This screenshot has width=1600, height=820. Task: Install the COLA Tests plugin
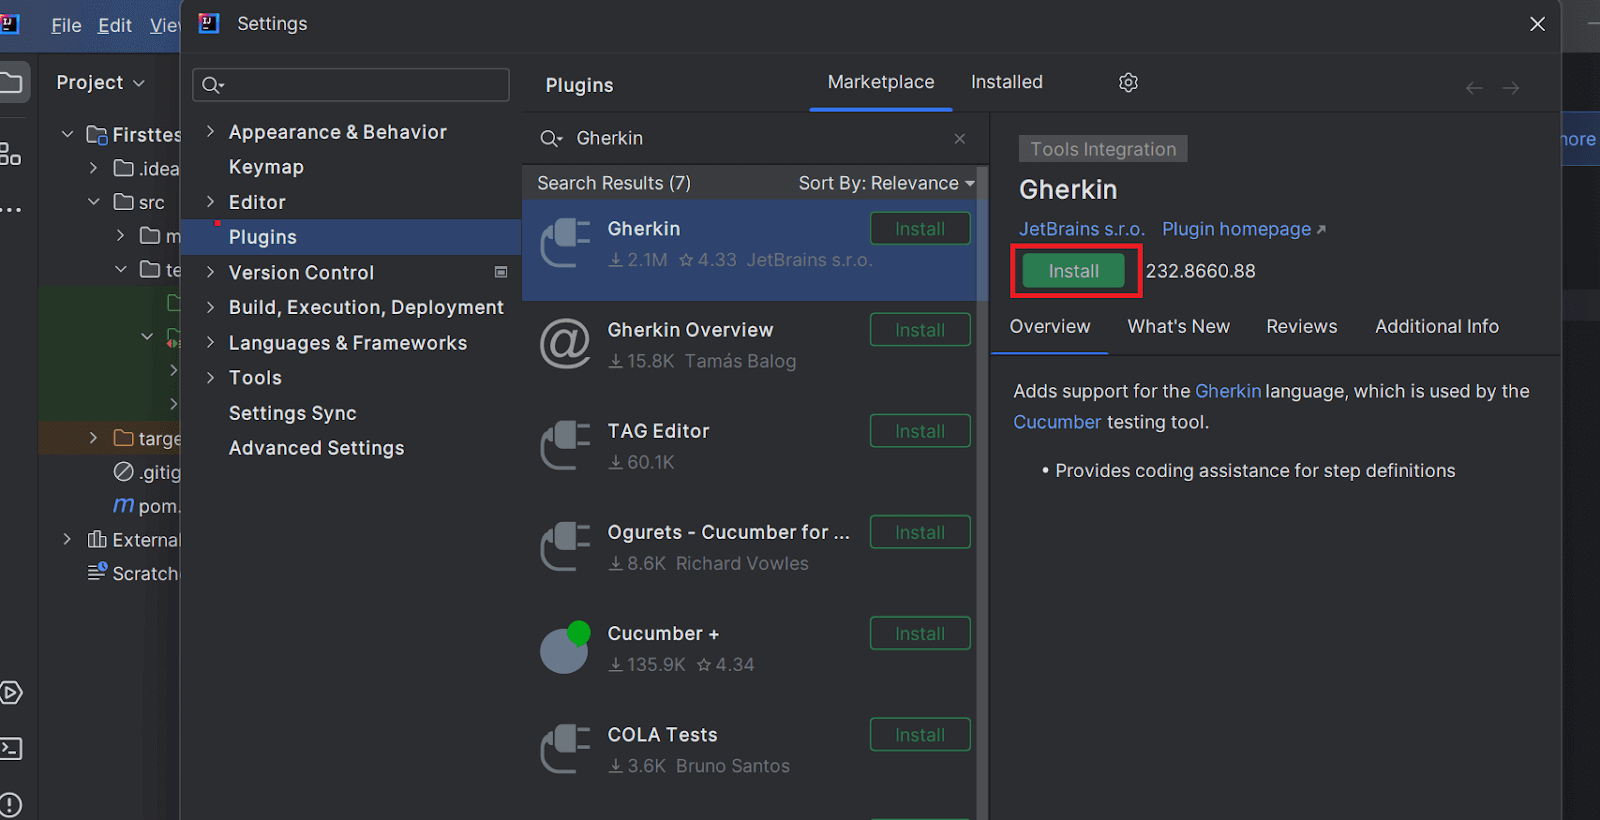click(x=920, y=735)
